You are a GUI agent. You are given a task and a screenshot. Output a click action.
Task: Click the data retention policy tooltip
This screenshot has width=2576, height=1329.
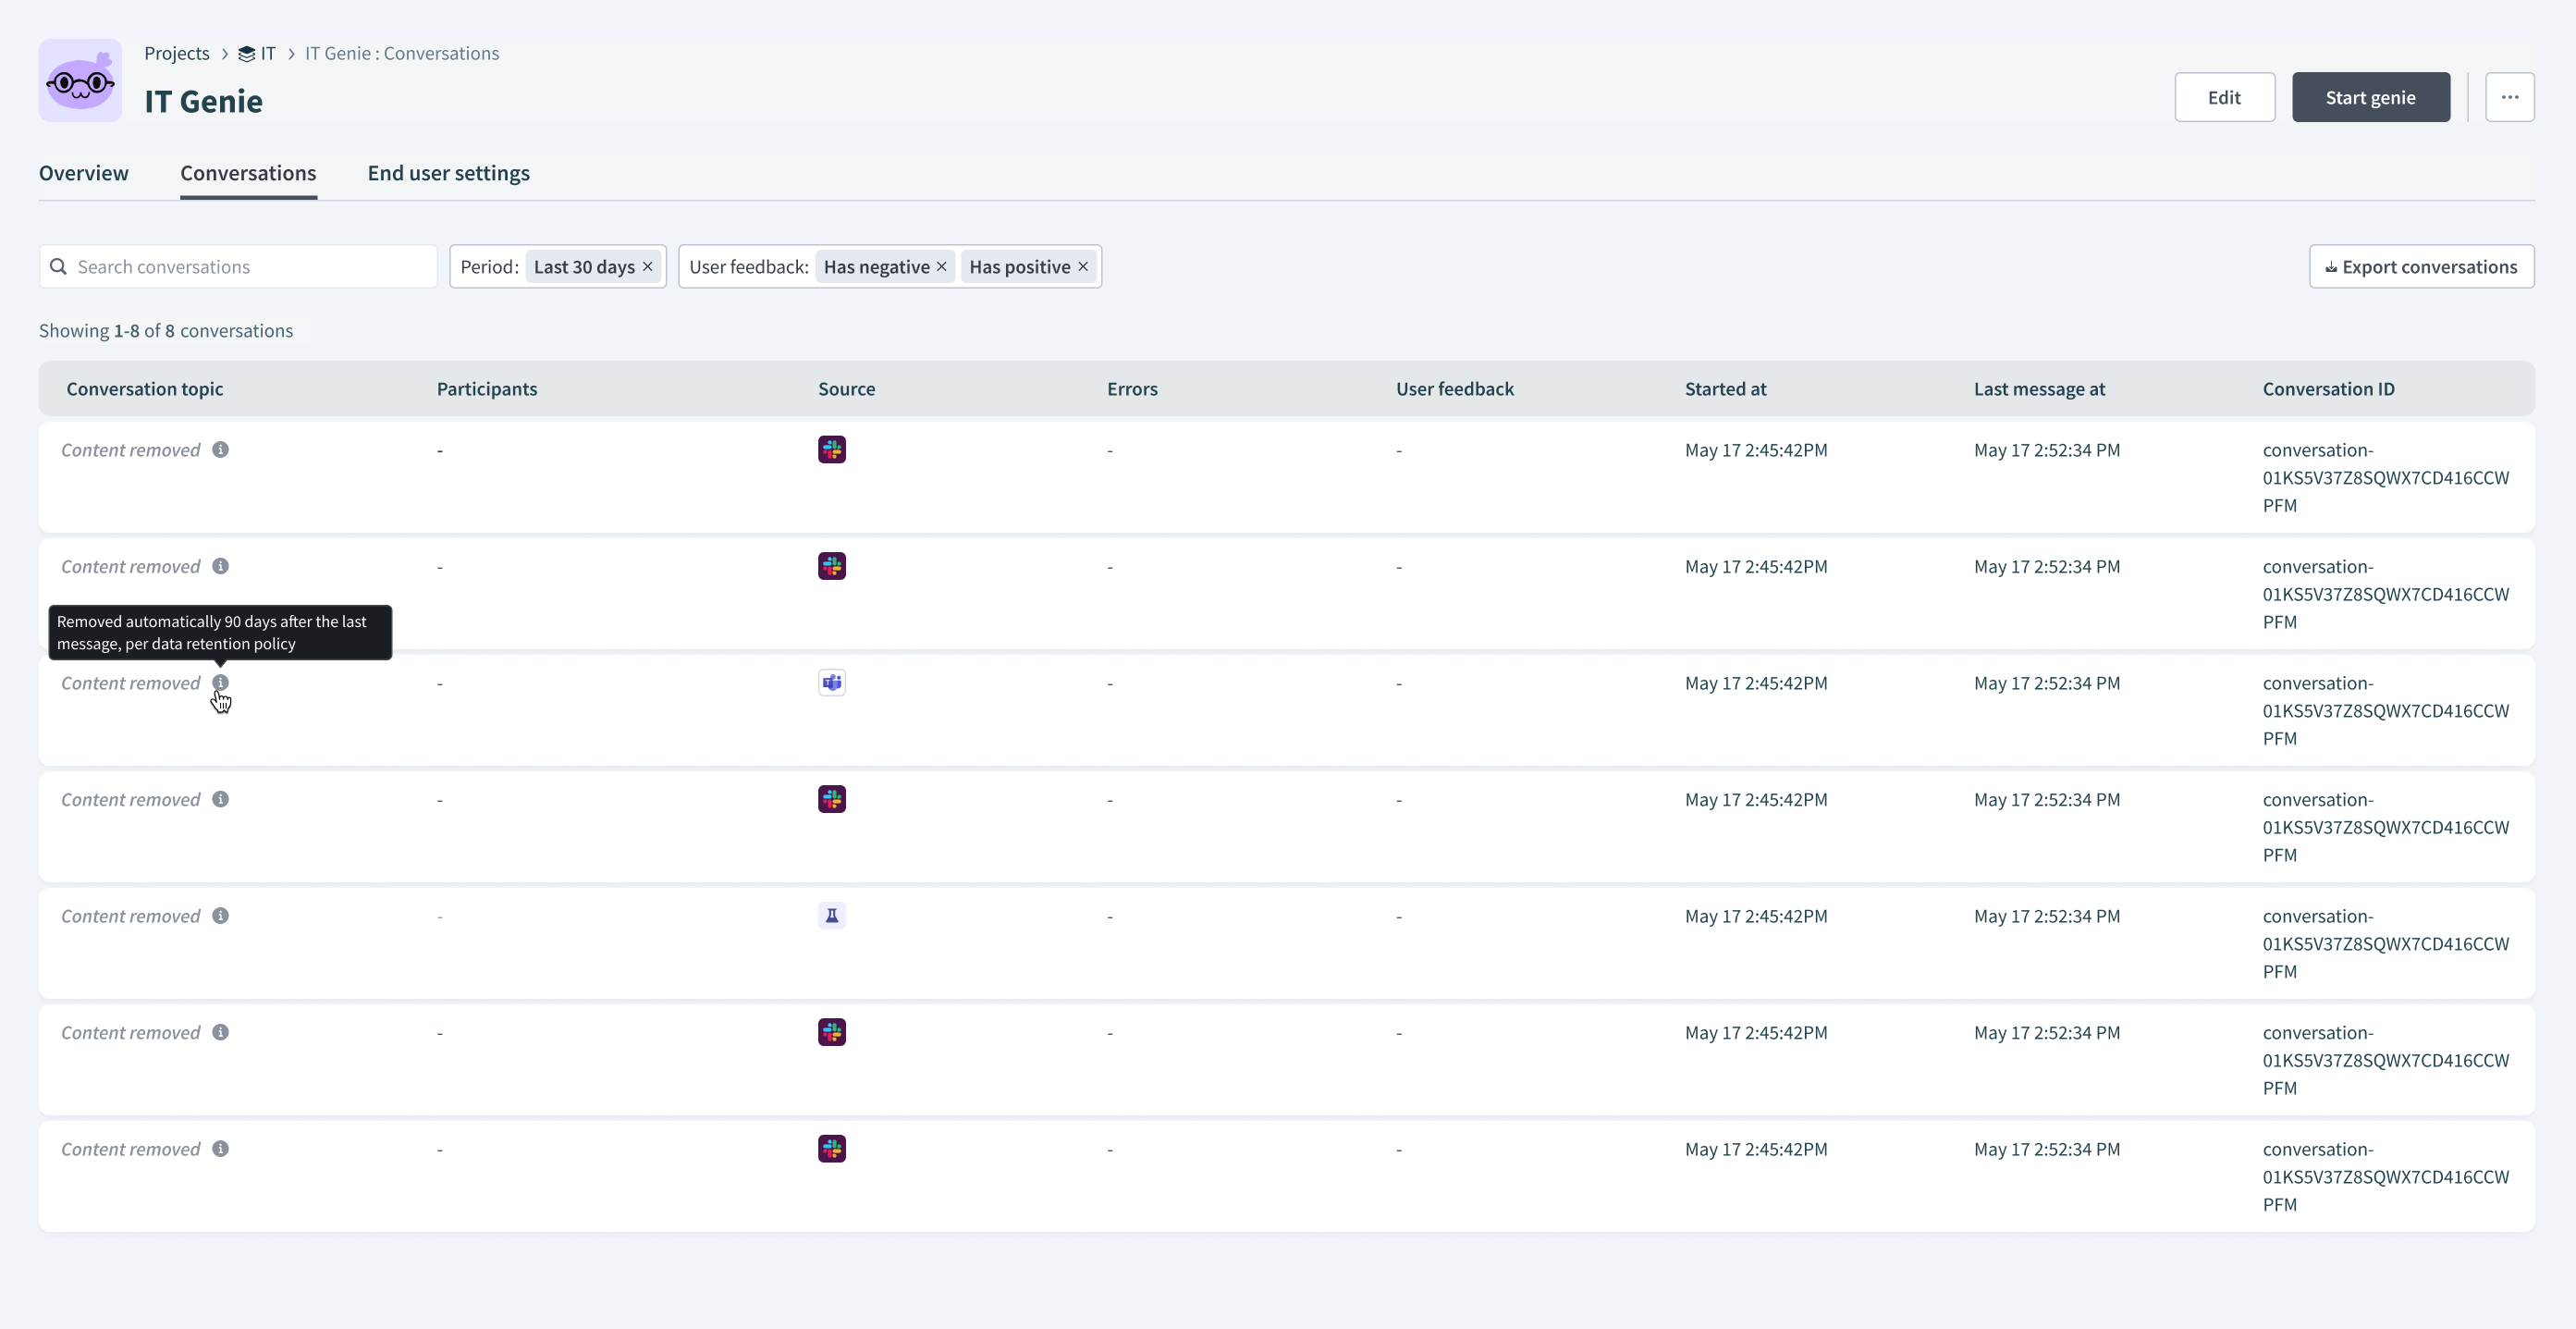(x=220, y=632)
